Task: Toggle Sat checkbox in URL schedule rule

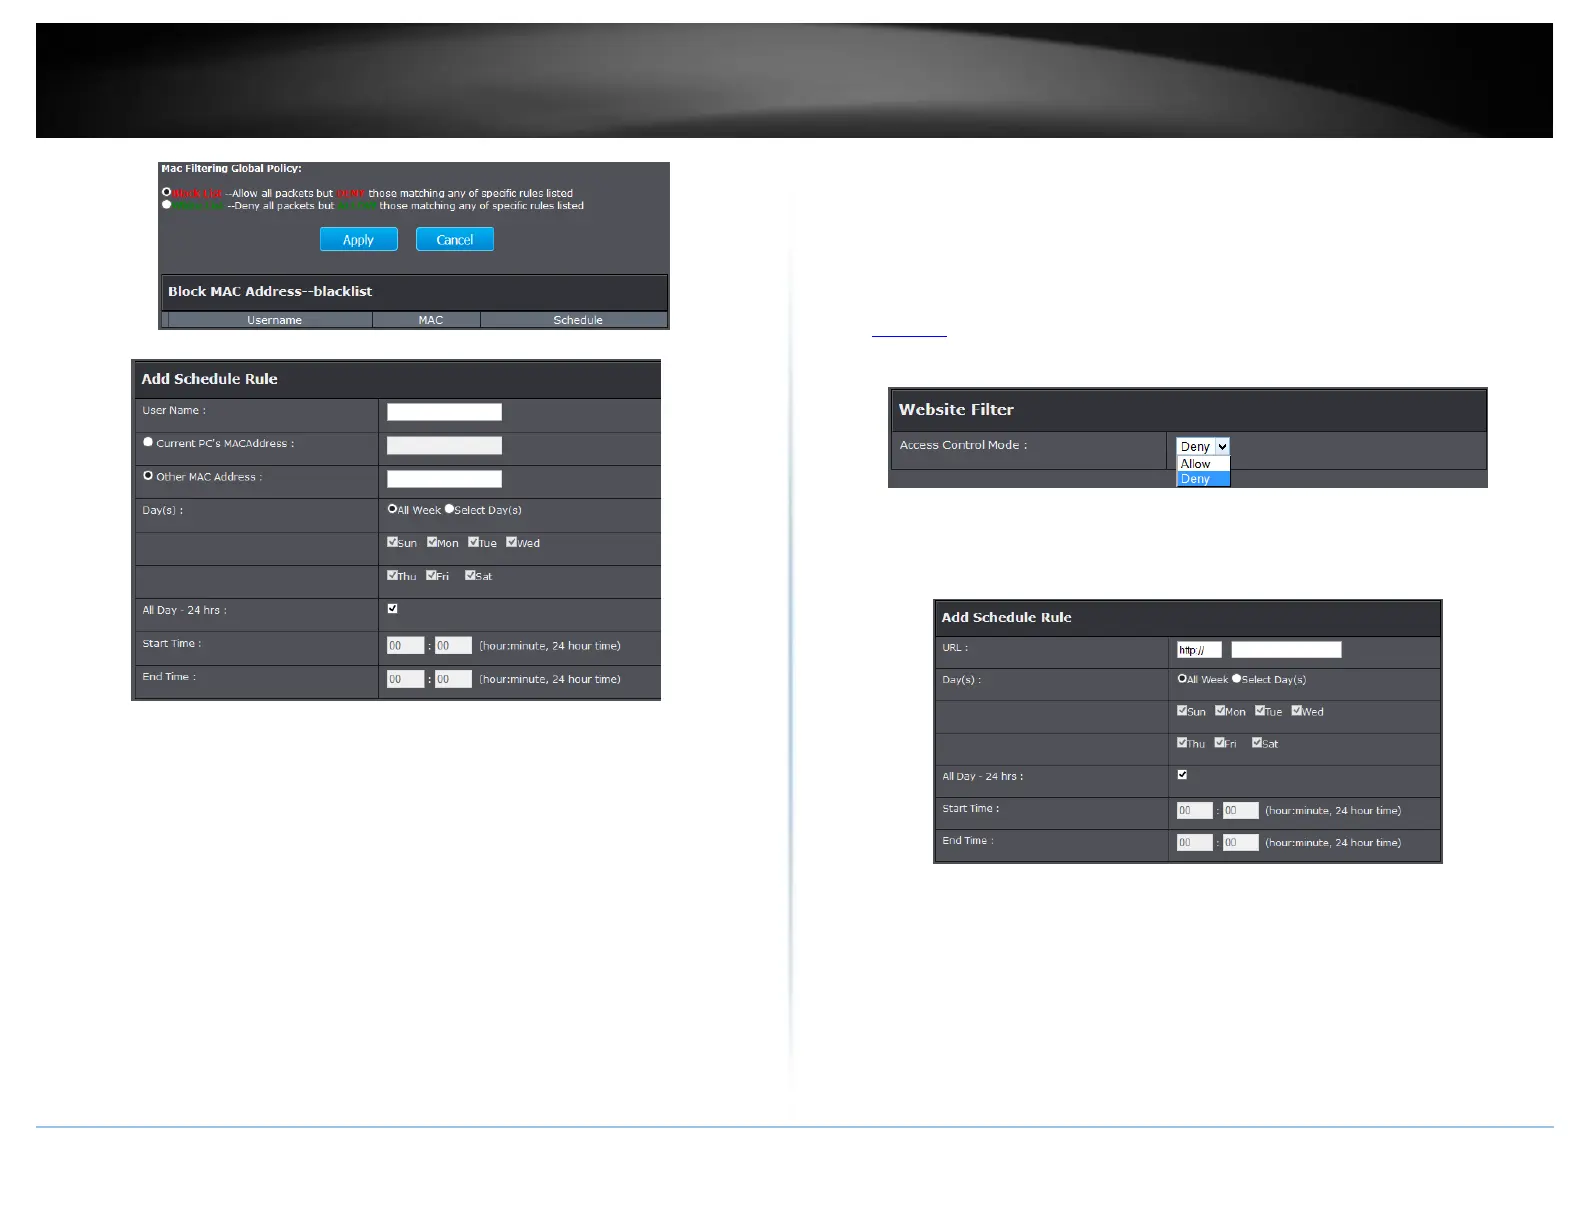Action: [1257, 743]
